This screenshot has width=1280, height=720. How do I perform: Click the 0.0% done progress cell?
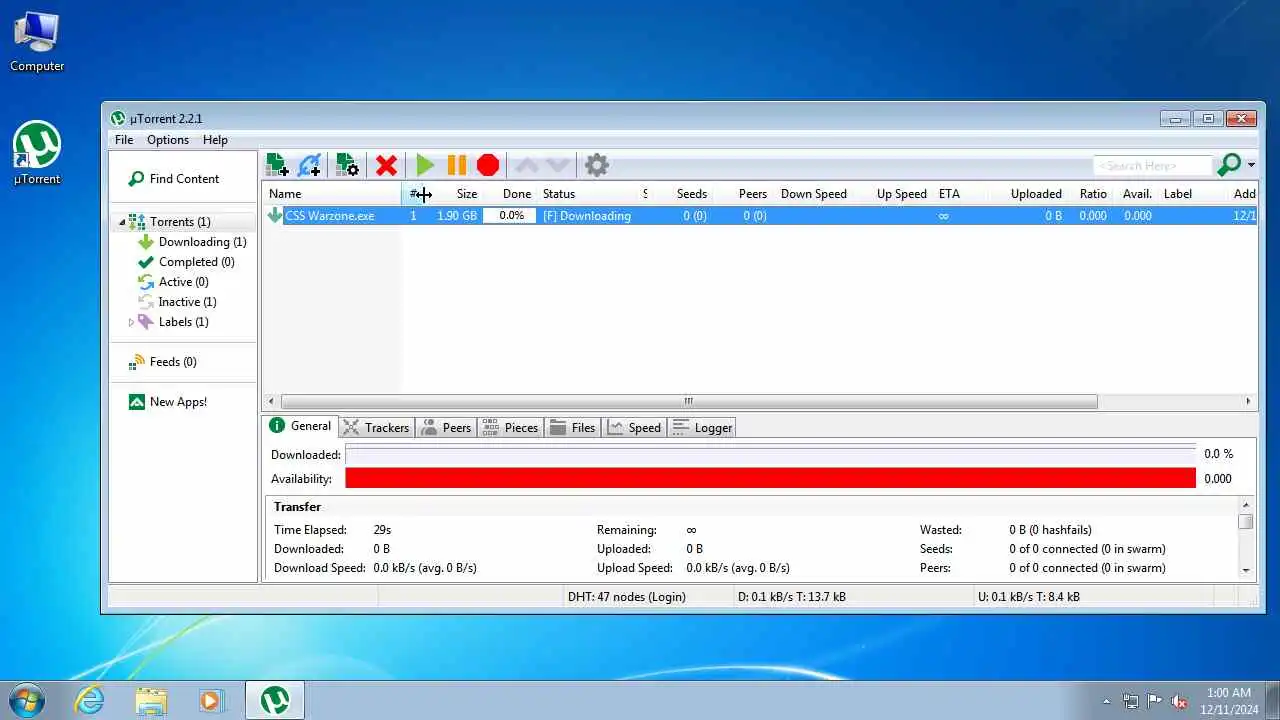point(511,216)
